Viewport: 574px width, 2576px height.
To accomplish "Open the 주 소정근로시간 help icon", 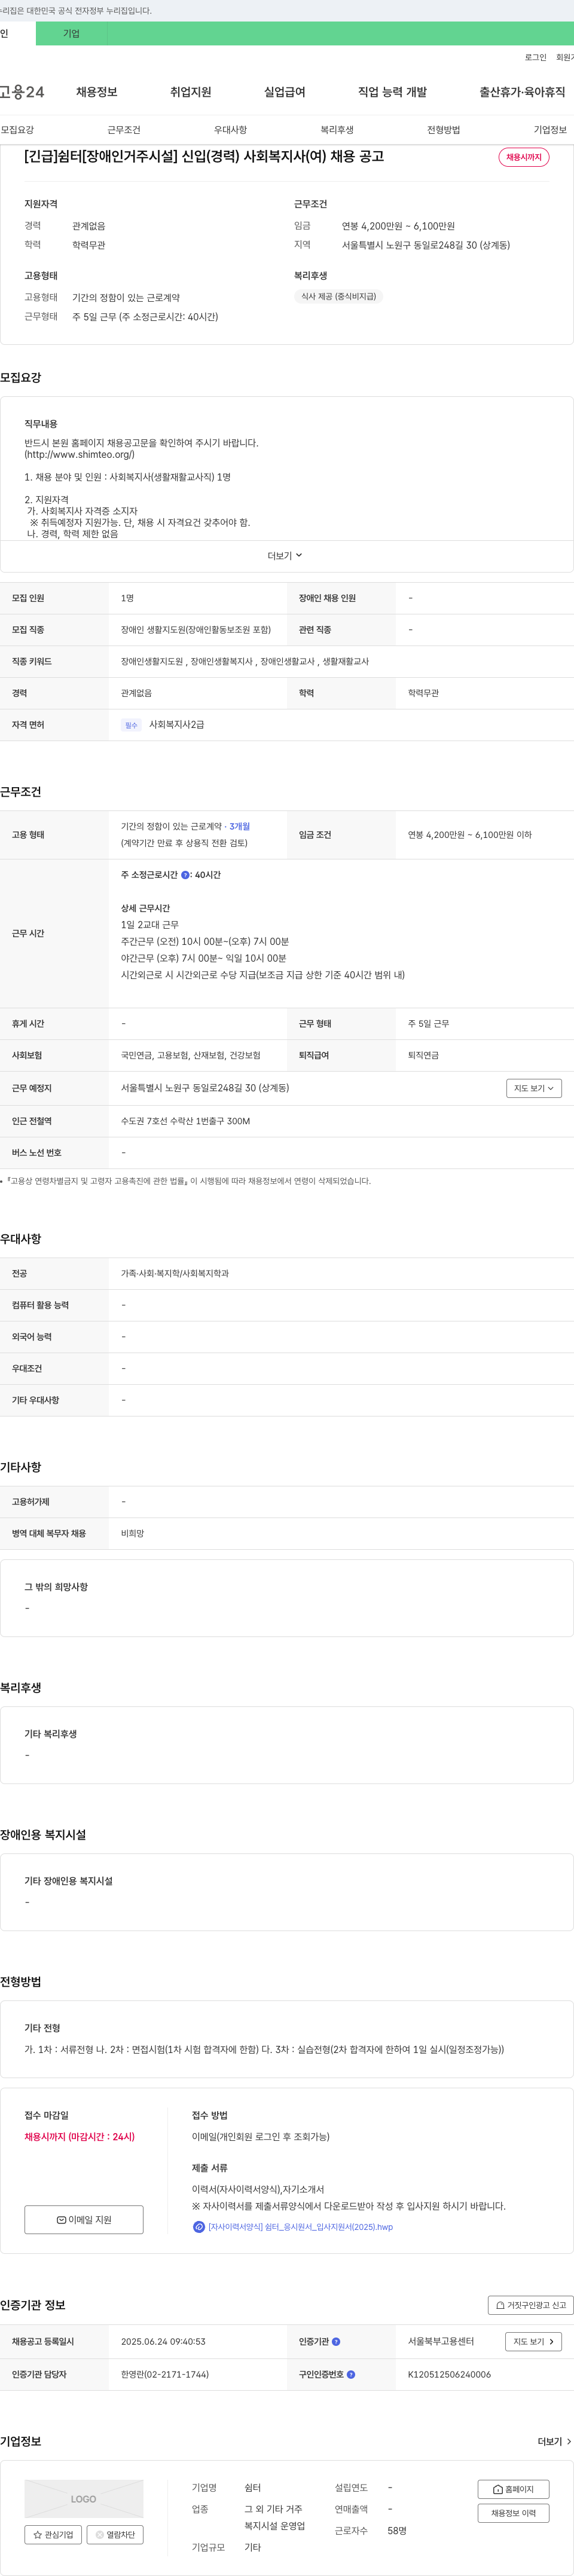I will 185,875.
